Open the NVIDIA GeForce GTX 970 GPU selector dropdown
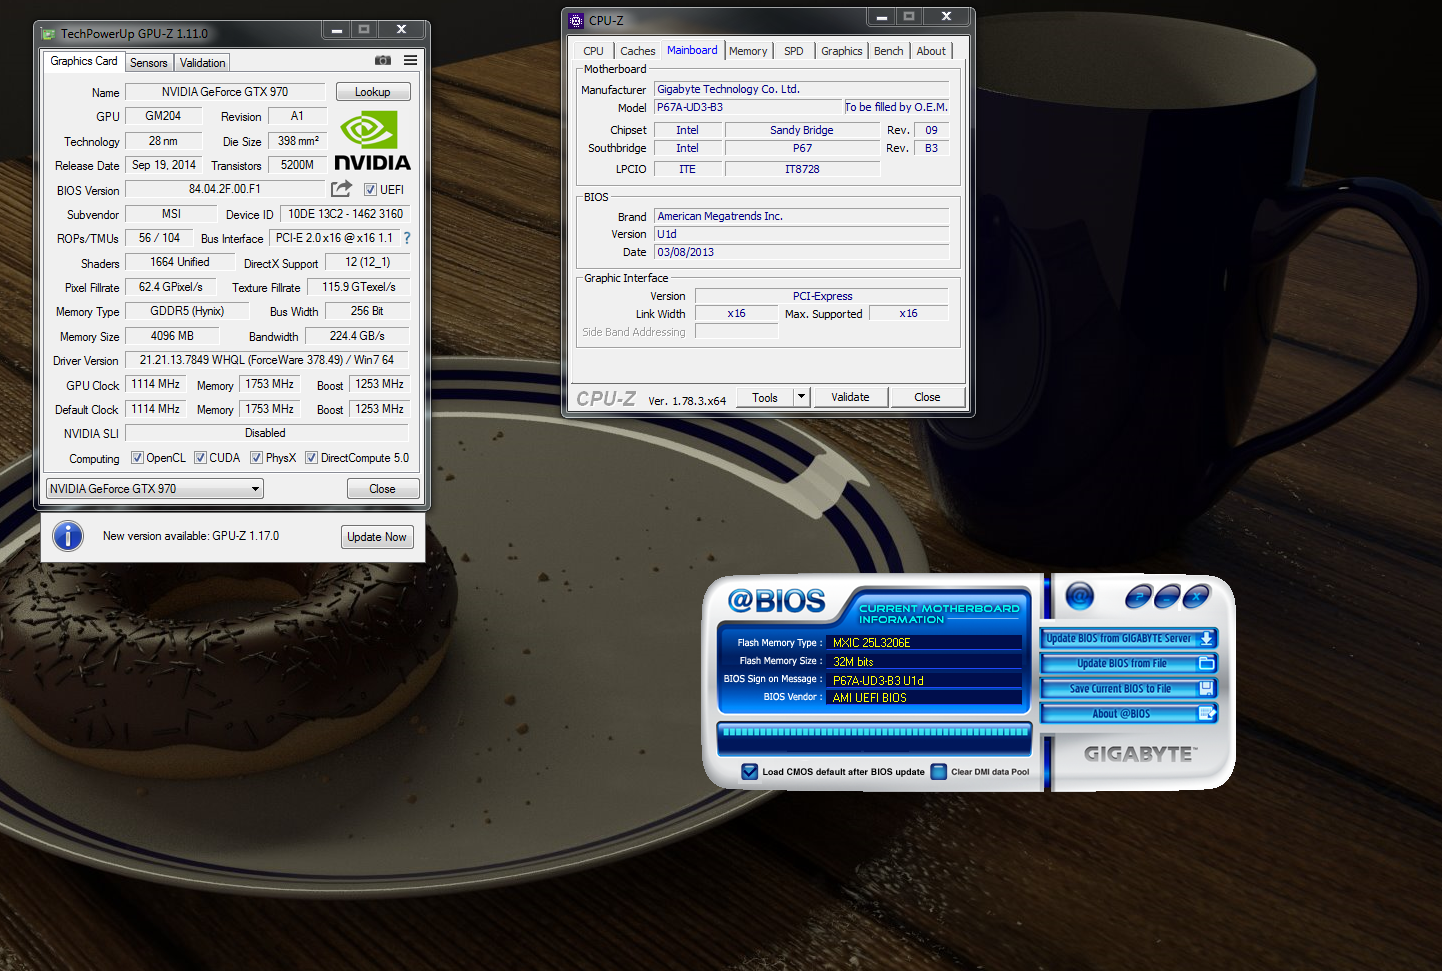 pos(155,489)
